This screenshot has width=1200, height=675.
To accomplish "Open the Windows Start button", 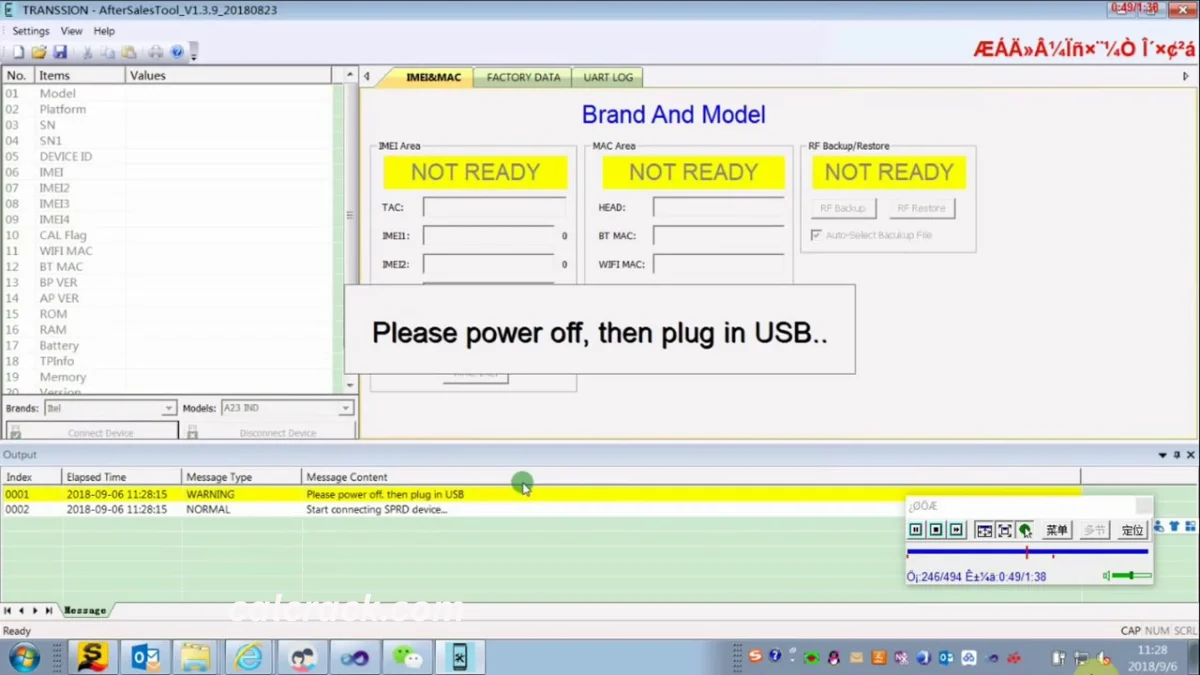I will coord(24,657).
